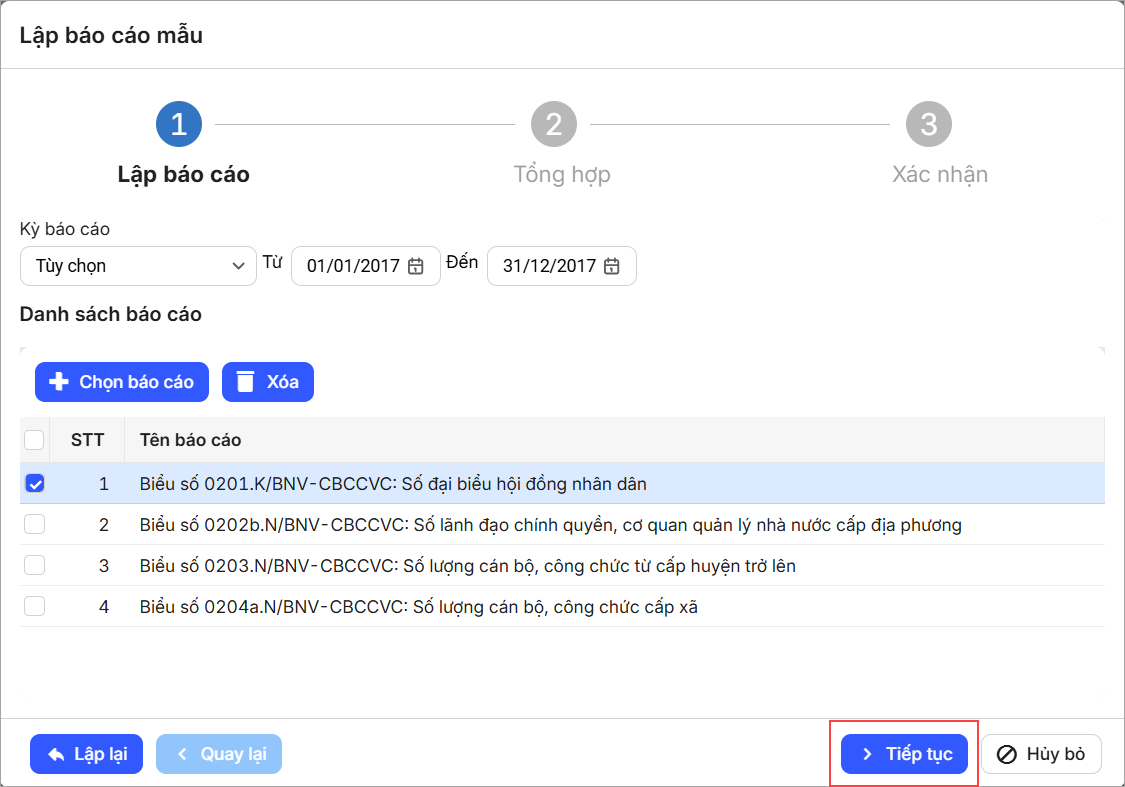
Task: Click the 01/01/2017 start date field
Action: click(353, 267)
